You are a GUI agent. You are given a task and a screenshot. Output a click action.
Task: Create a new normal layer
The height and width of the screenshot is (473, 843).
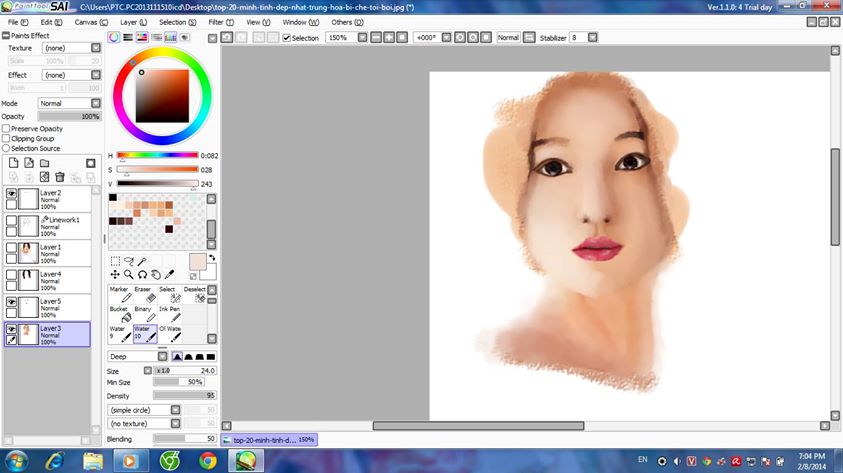click(x=13, y=163)
